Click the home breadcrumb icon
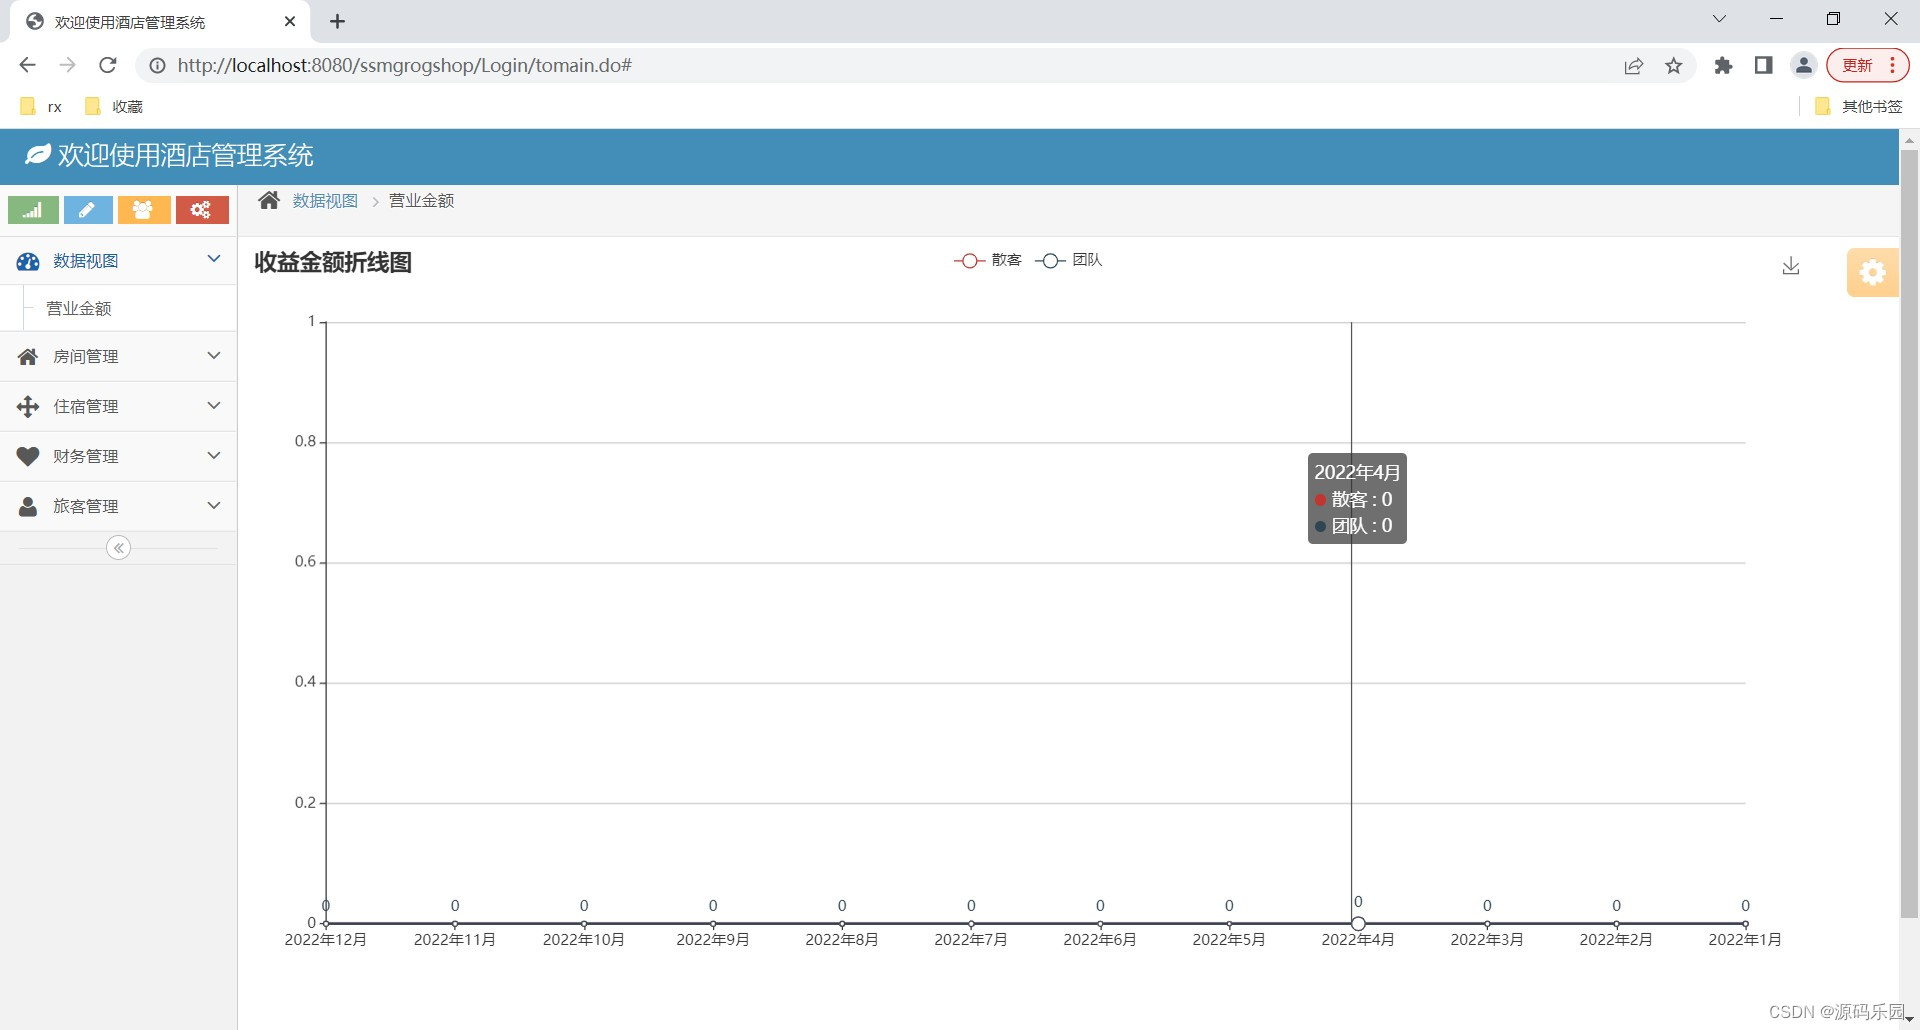The image size is (1920, 1030). coord(268,199)
